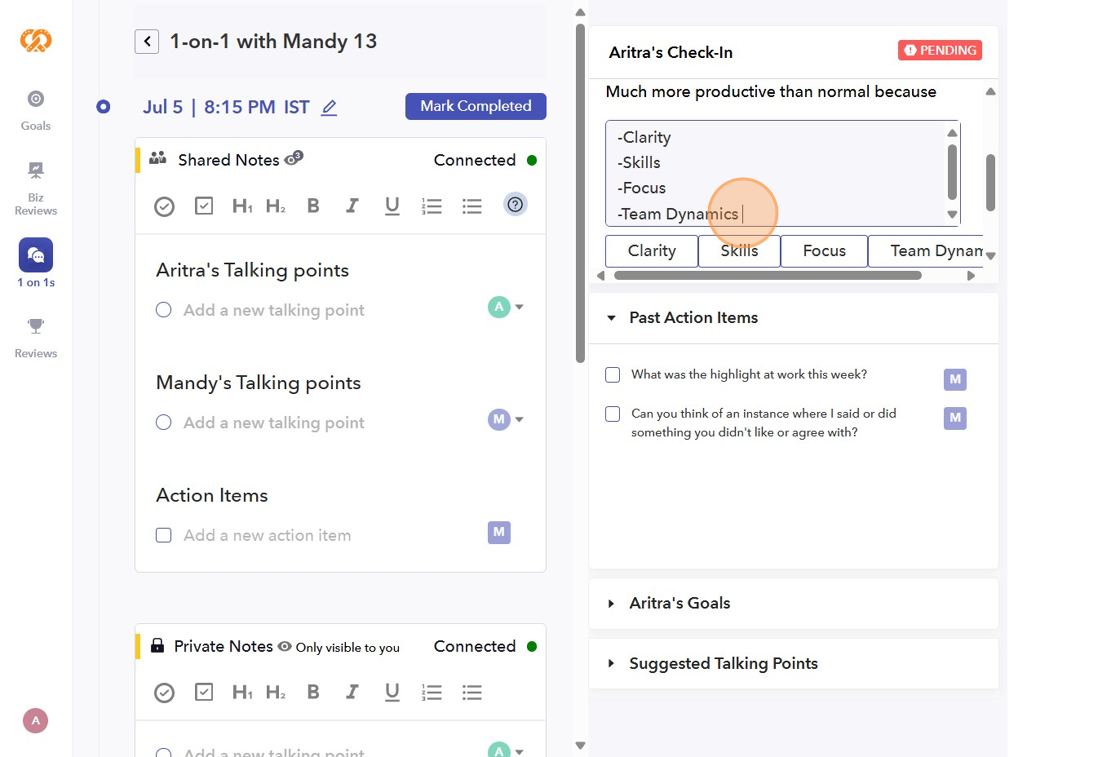The image size is (1120, 757).
Task: Click the 'Only visible to you' label
Action: 348,648
